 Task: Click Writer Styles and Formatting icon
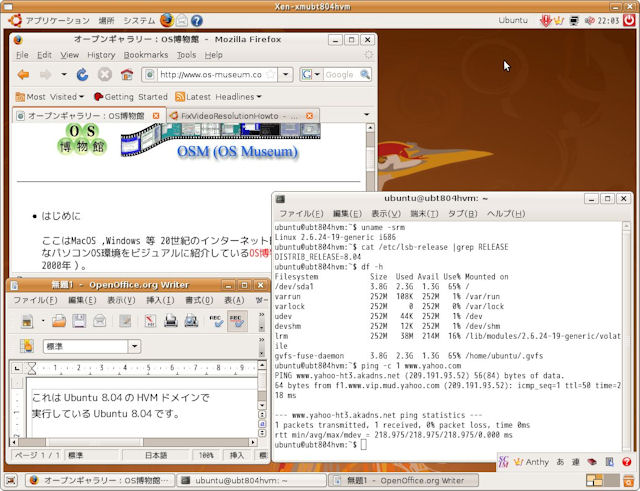[27, 346]
